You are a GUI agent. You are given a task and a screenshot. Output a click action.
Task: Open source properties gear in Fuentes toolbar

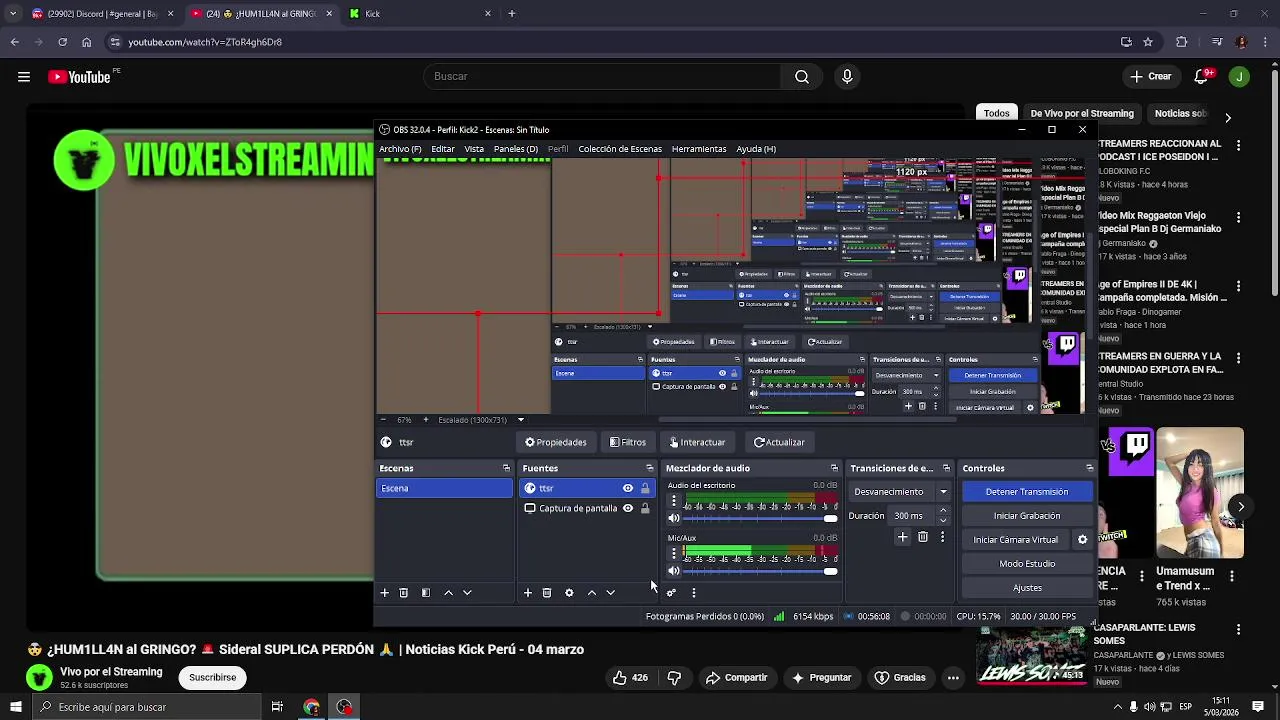click(569, 593)
